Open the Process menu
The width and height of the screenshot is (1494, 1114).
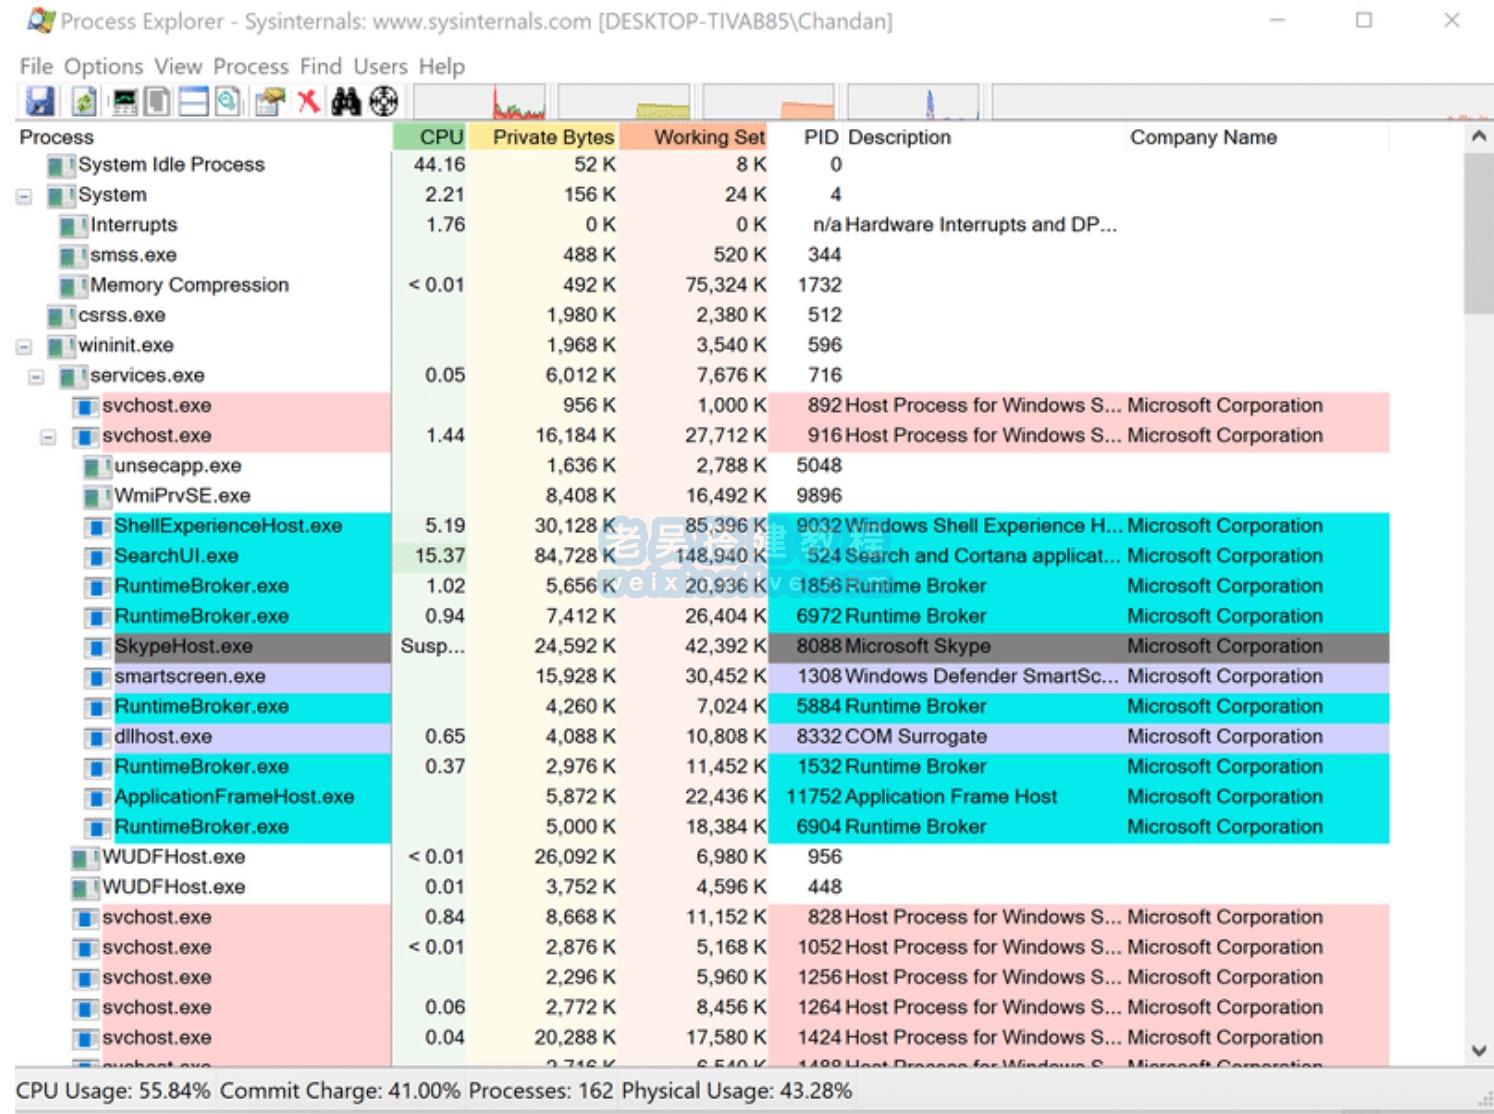coord(251,66)
